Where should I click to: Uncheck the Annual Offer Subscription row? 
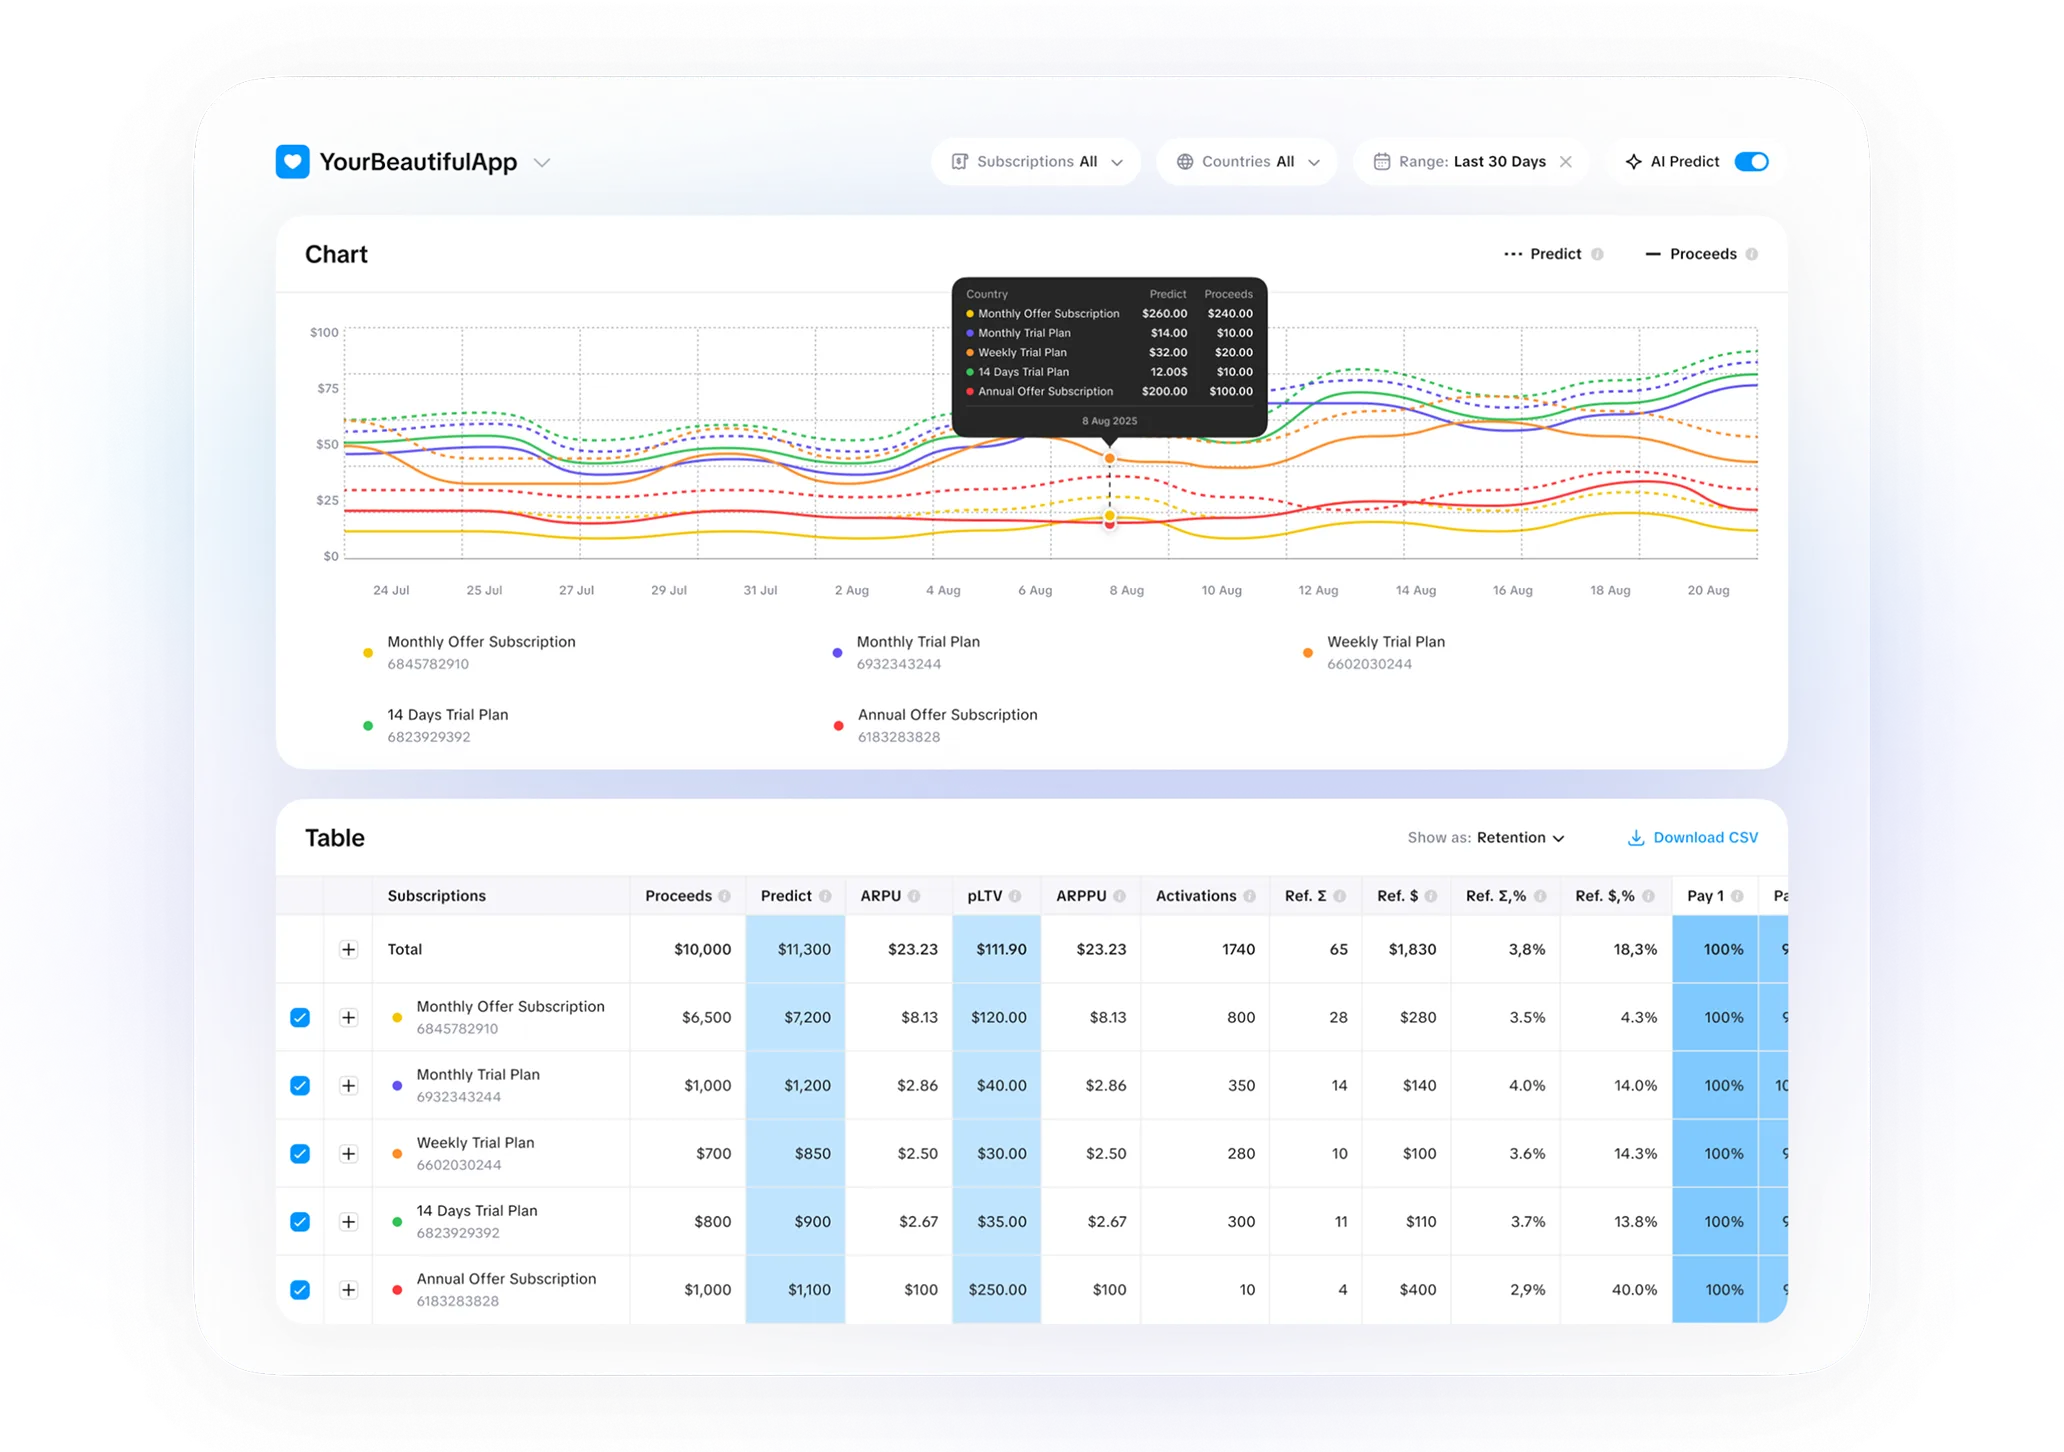[x=299, y=1290]
